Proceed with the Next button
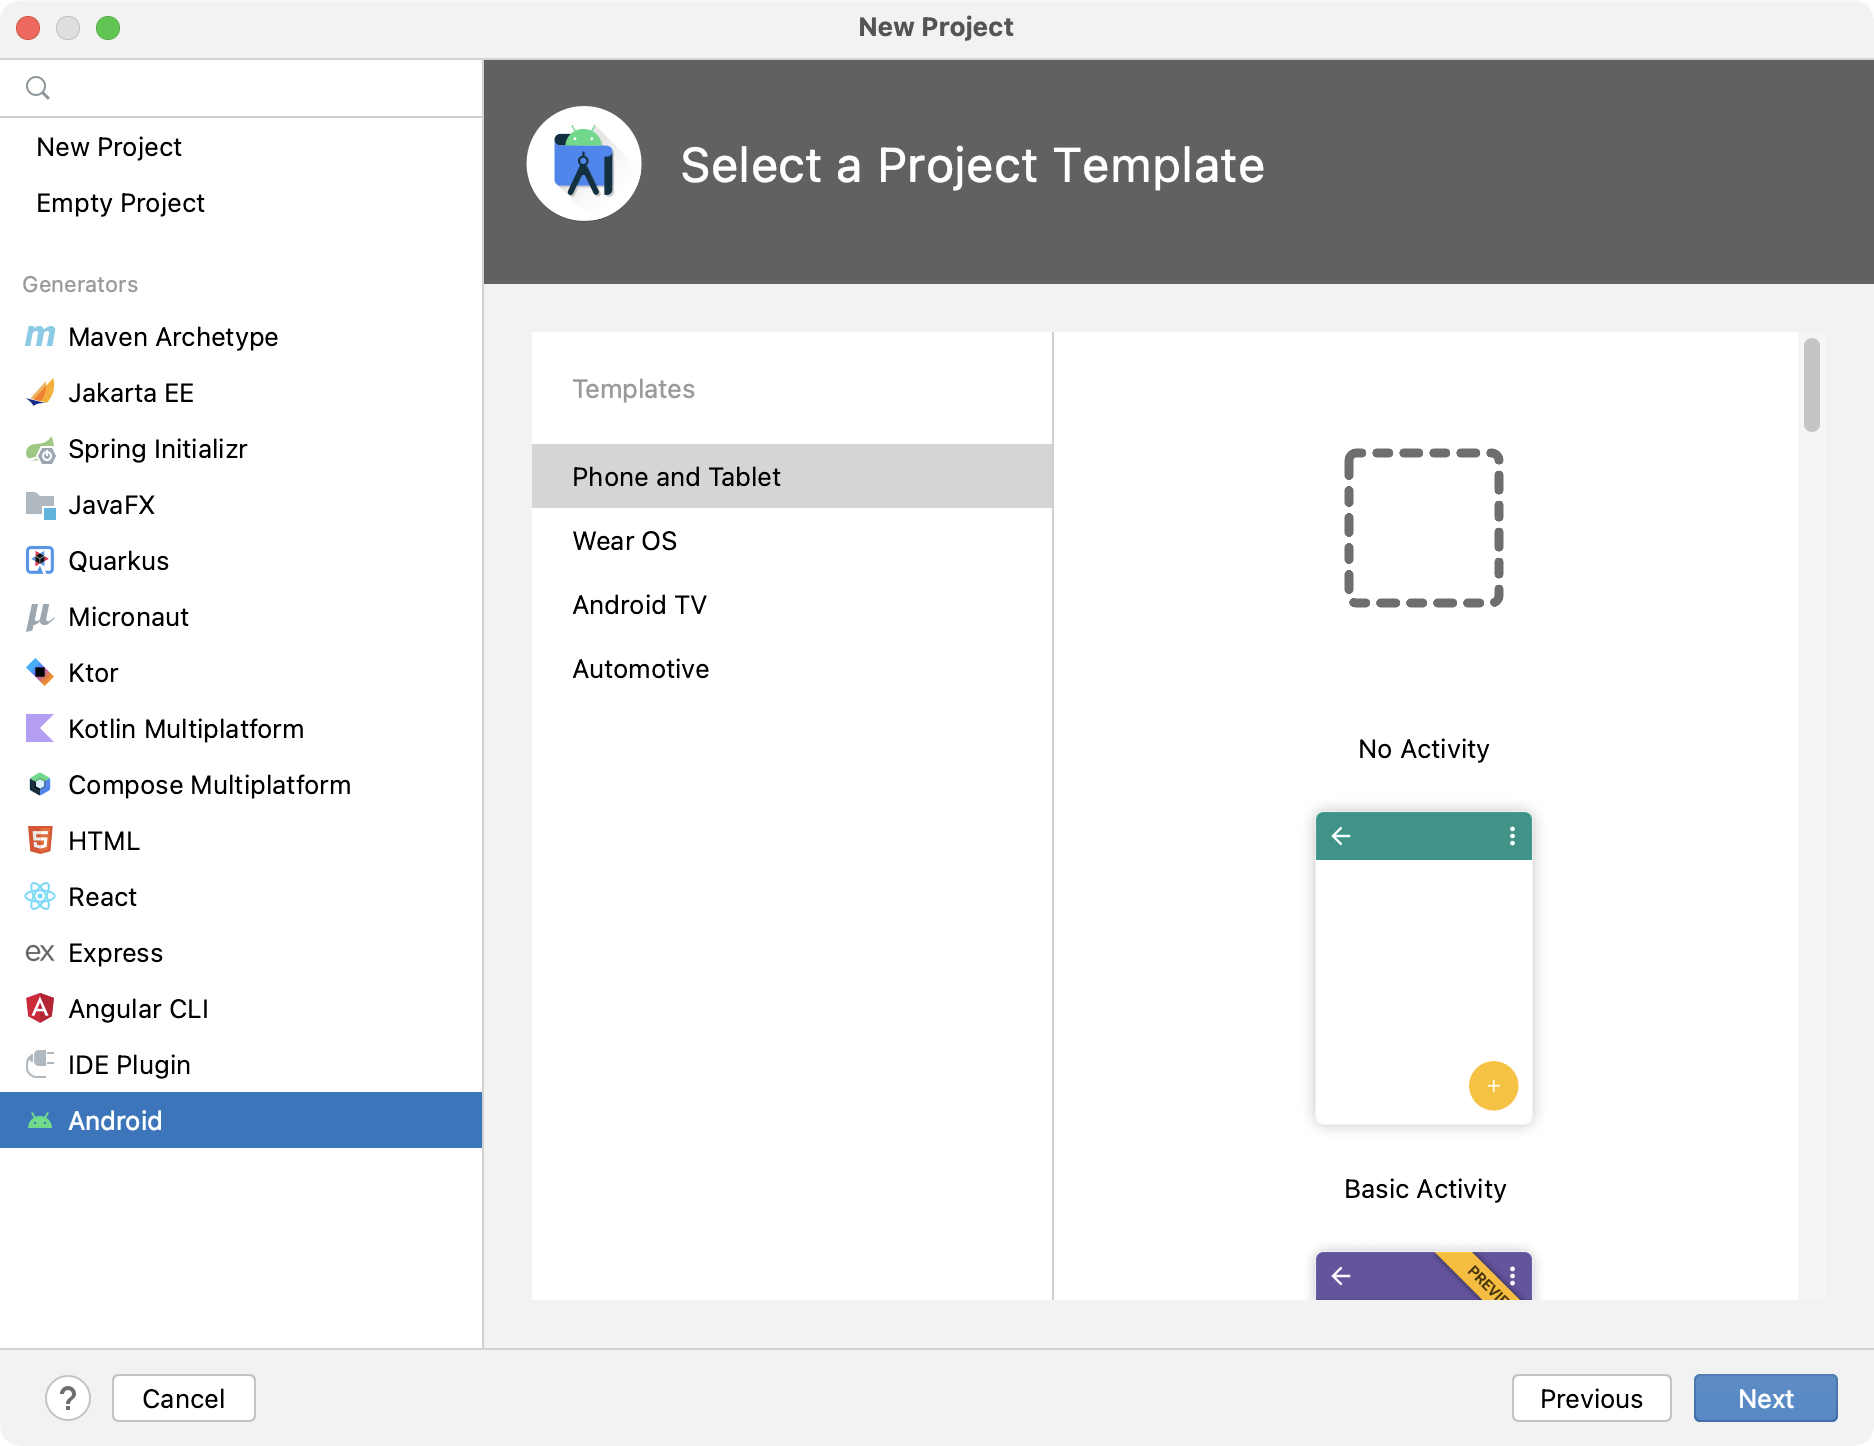The image size is (1874, 1446). click(1765, 1398)
